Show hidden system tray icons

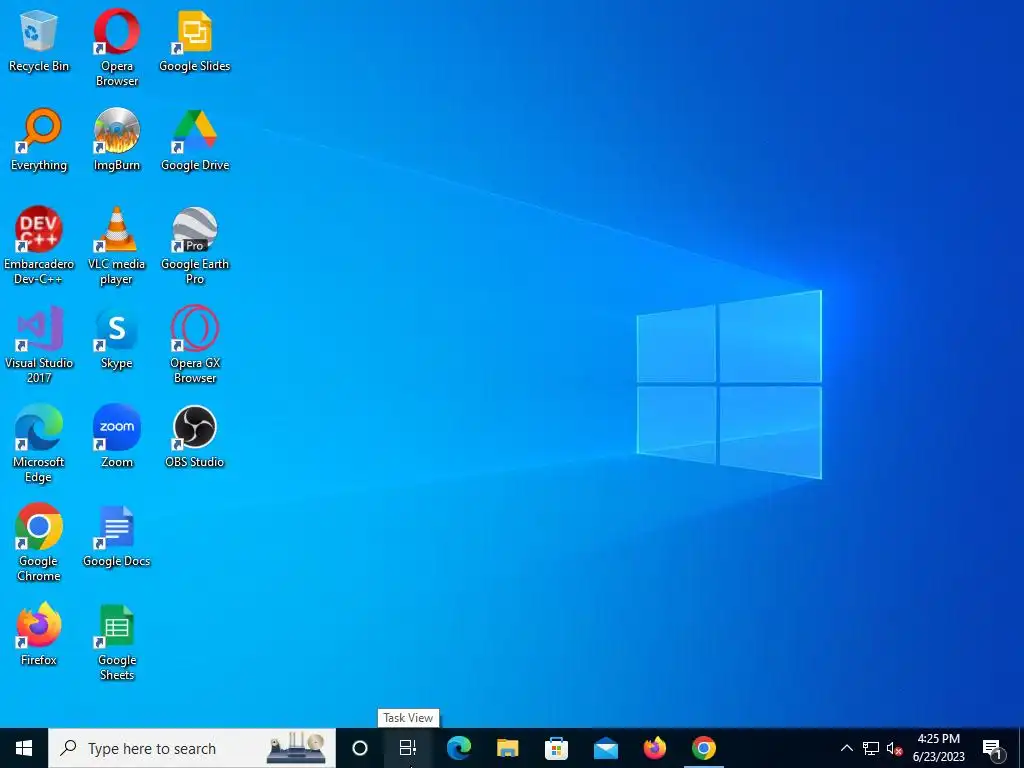pos(846,748)
